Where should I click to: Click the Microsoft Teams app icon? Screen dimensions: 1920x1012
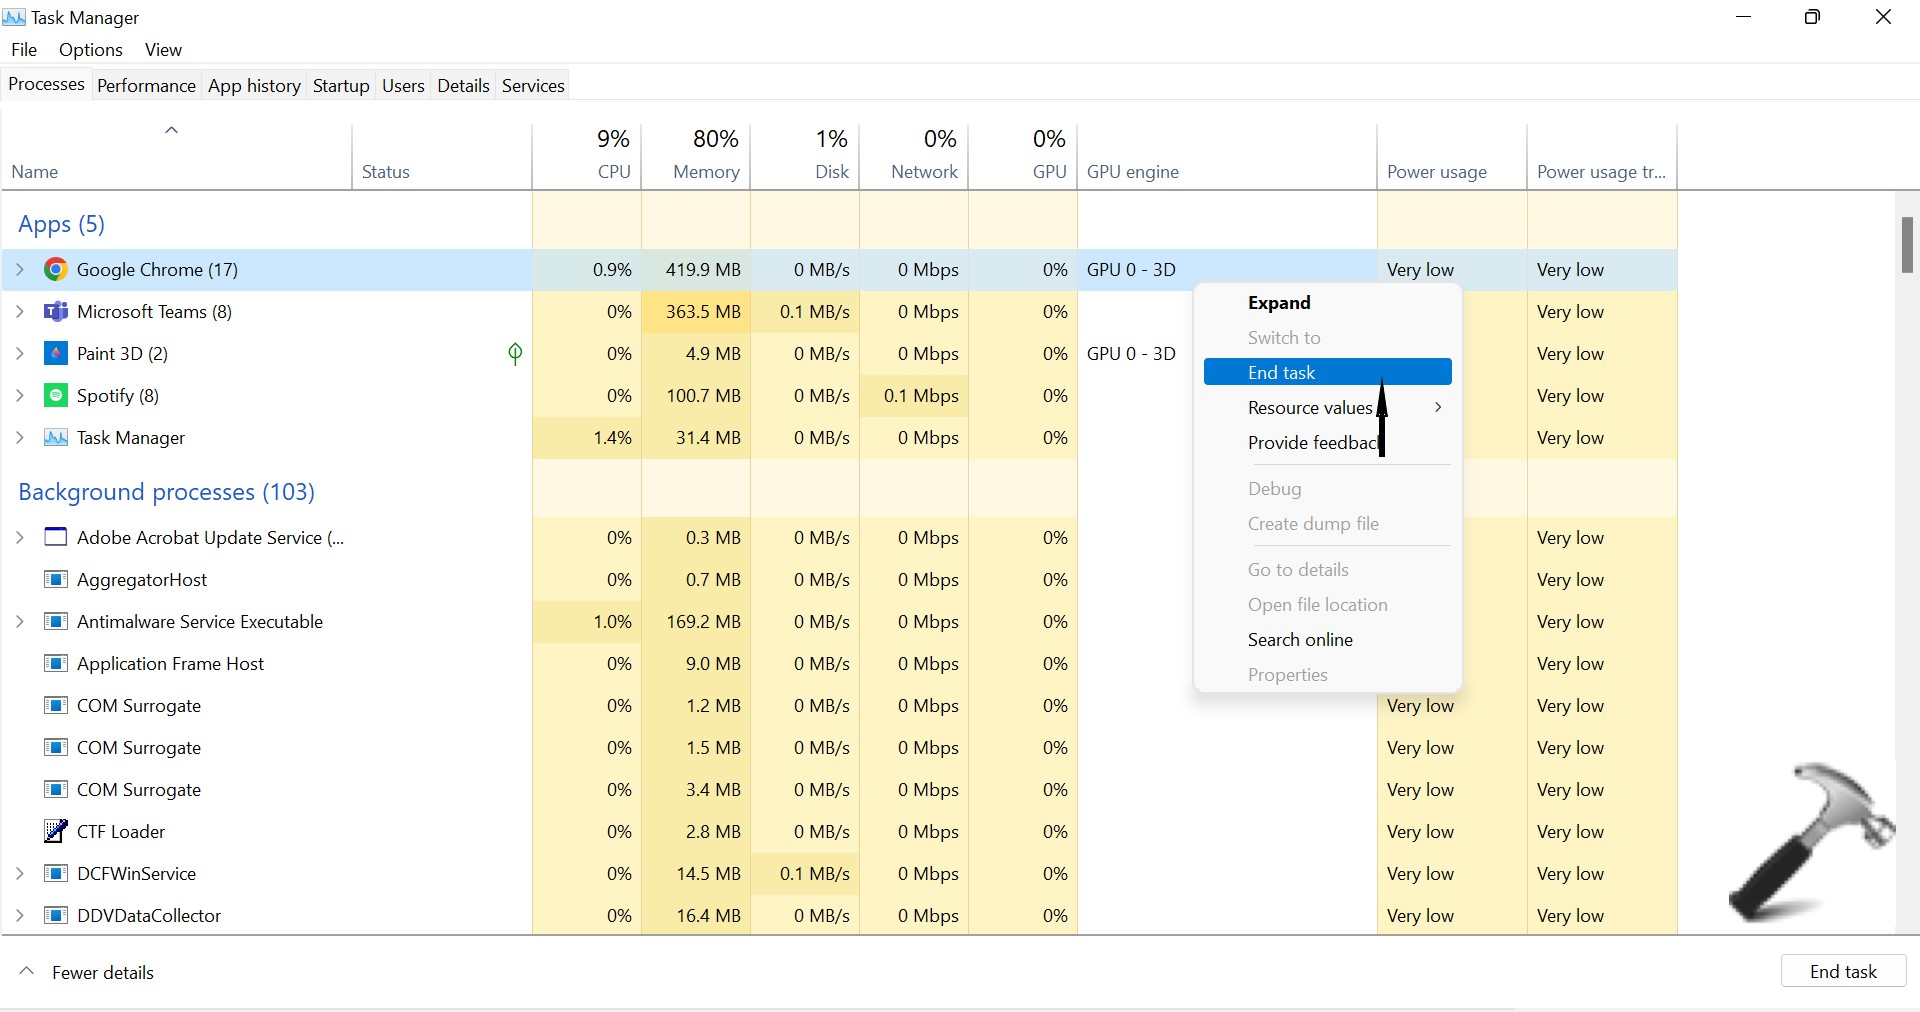click(x=56, y=312)
